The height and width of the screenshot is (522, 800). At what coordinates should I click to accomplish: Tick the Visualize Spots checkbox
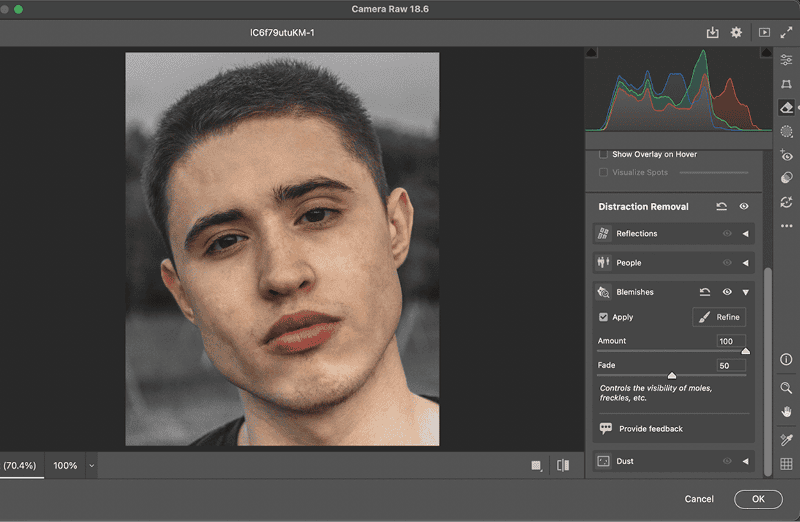pos(604,172)
